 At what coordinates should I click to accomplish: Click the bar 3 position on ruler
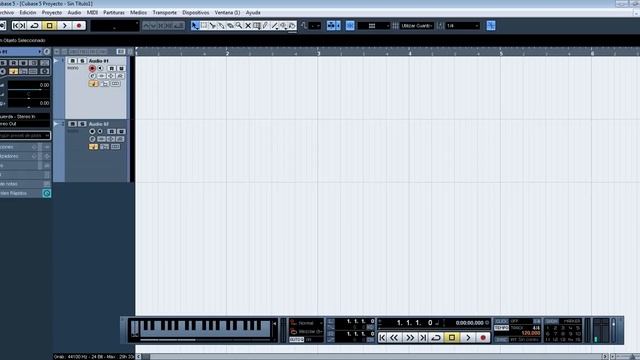pos(319,52)
